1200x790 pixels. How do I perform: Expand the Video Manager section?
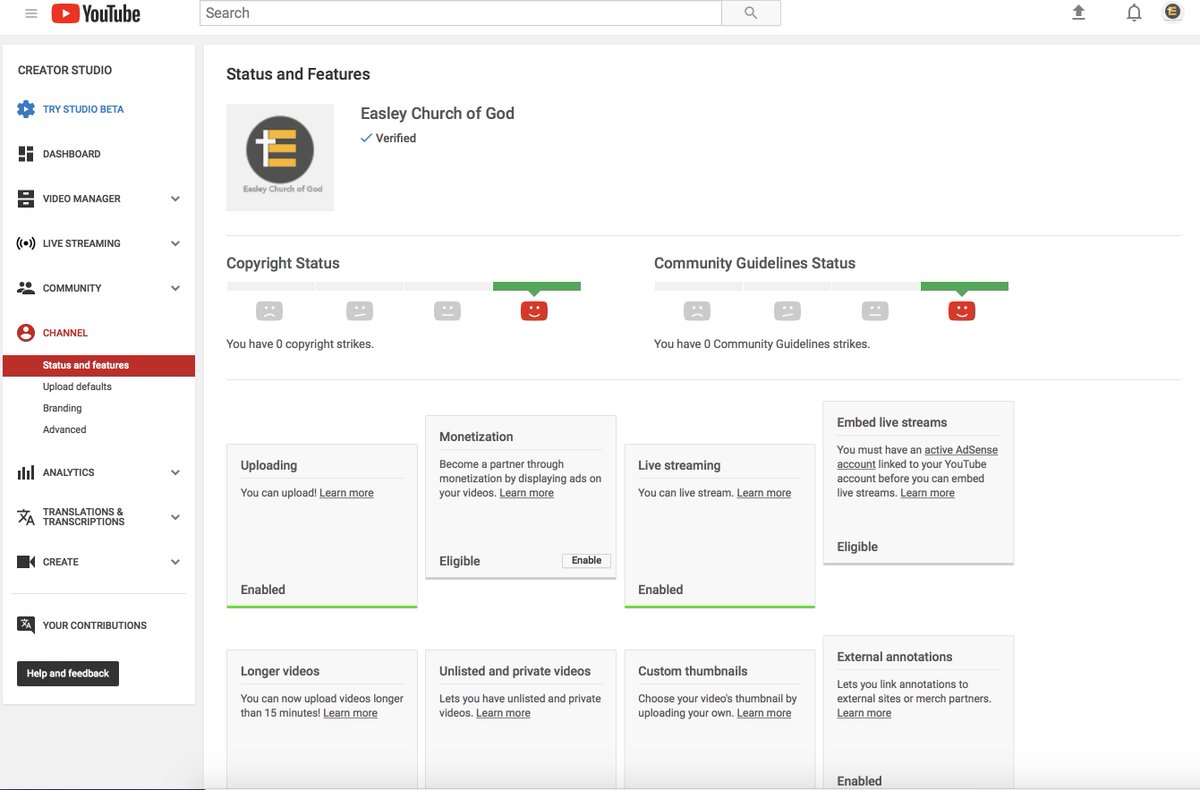click(x=175, y=199)
